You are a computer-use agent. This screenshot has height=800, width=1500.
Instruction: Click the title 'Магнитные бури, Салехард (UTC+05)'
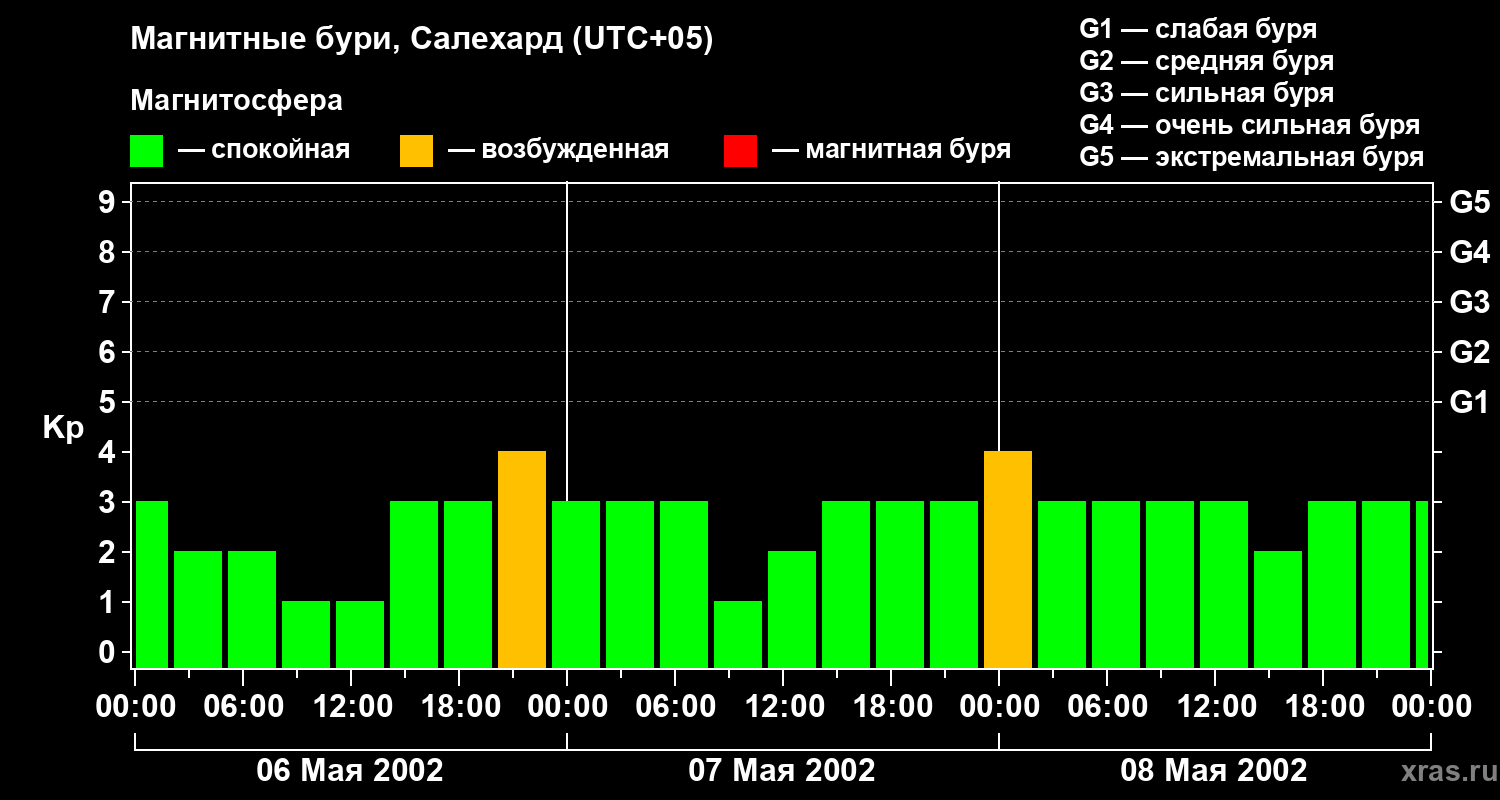422,40
